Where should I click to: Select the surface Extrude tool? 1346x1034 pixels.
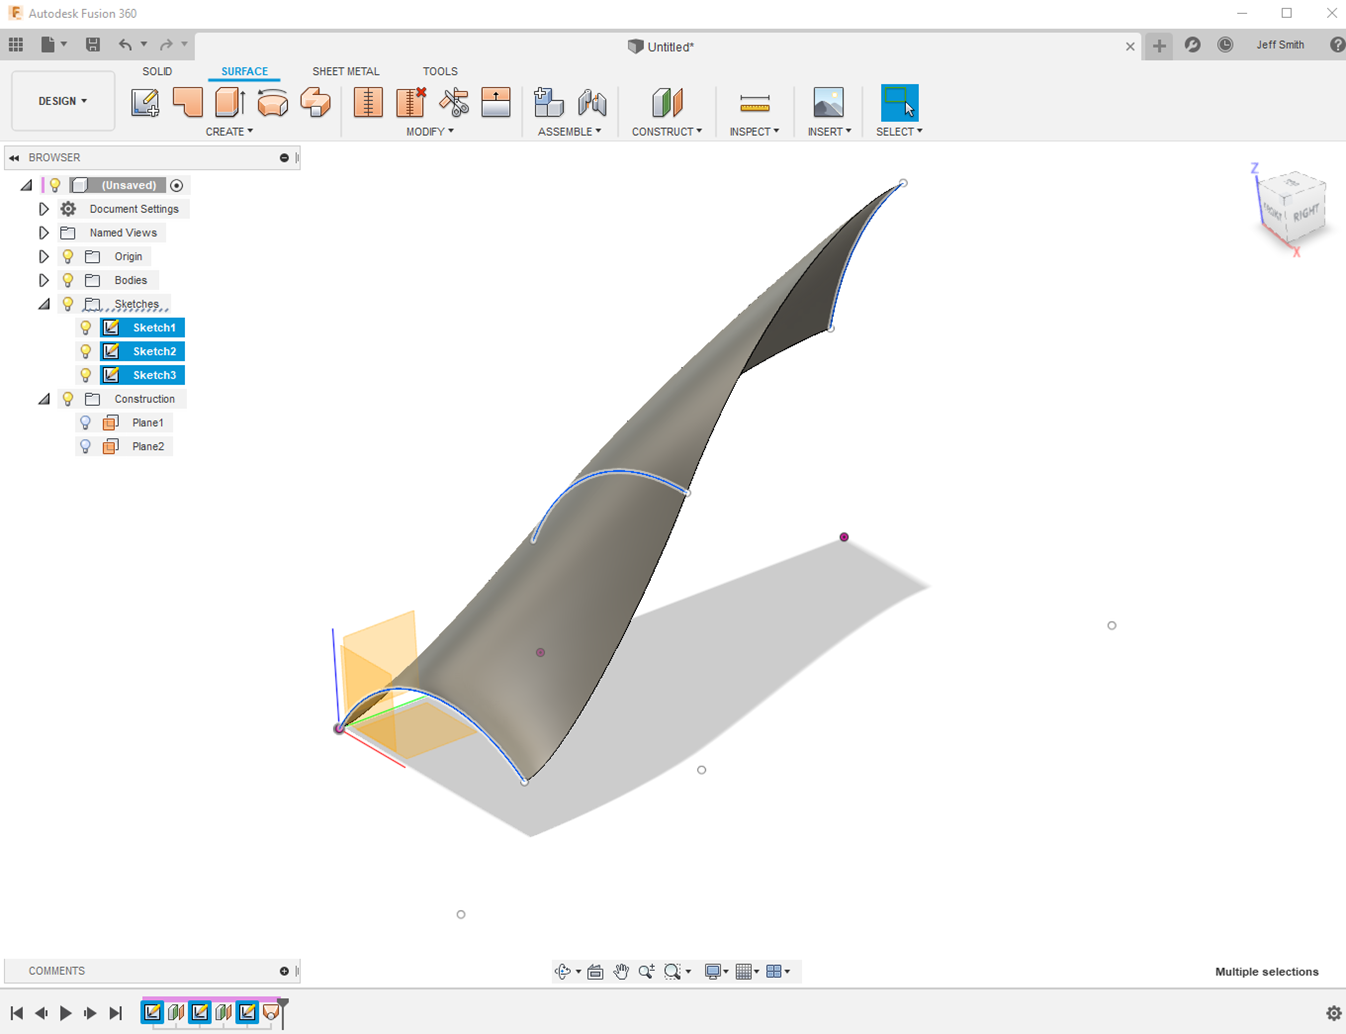point(230,103)
